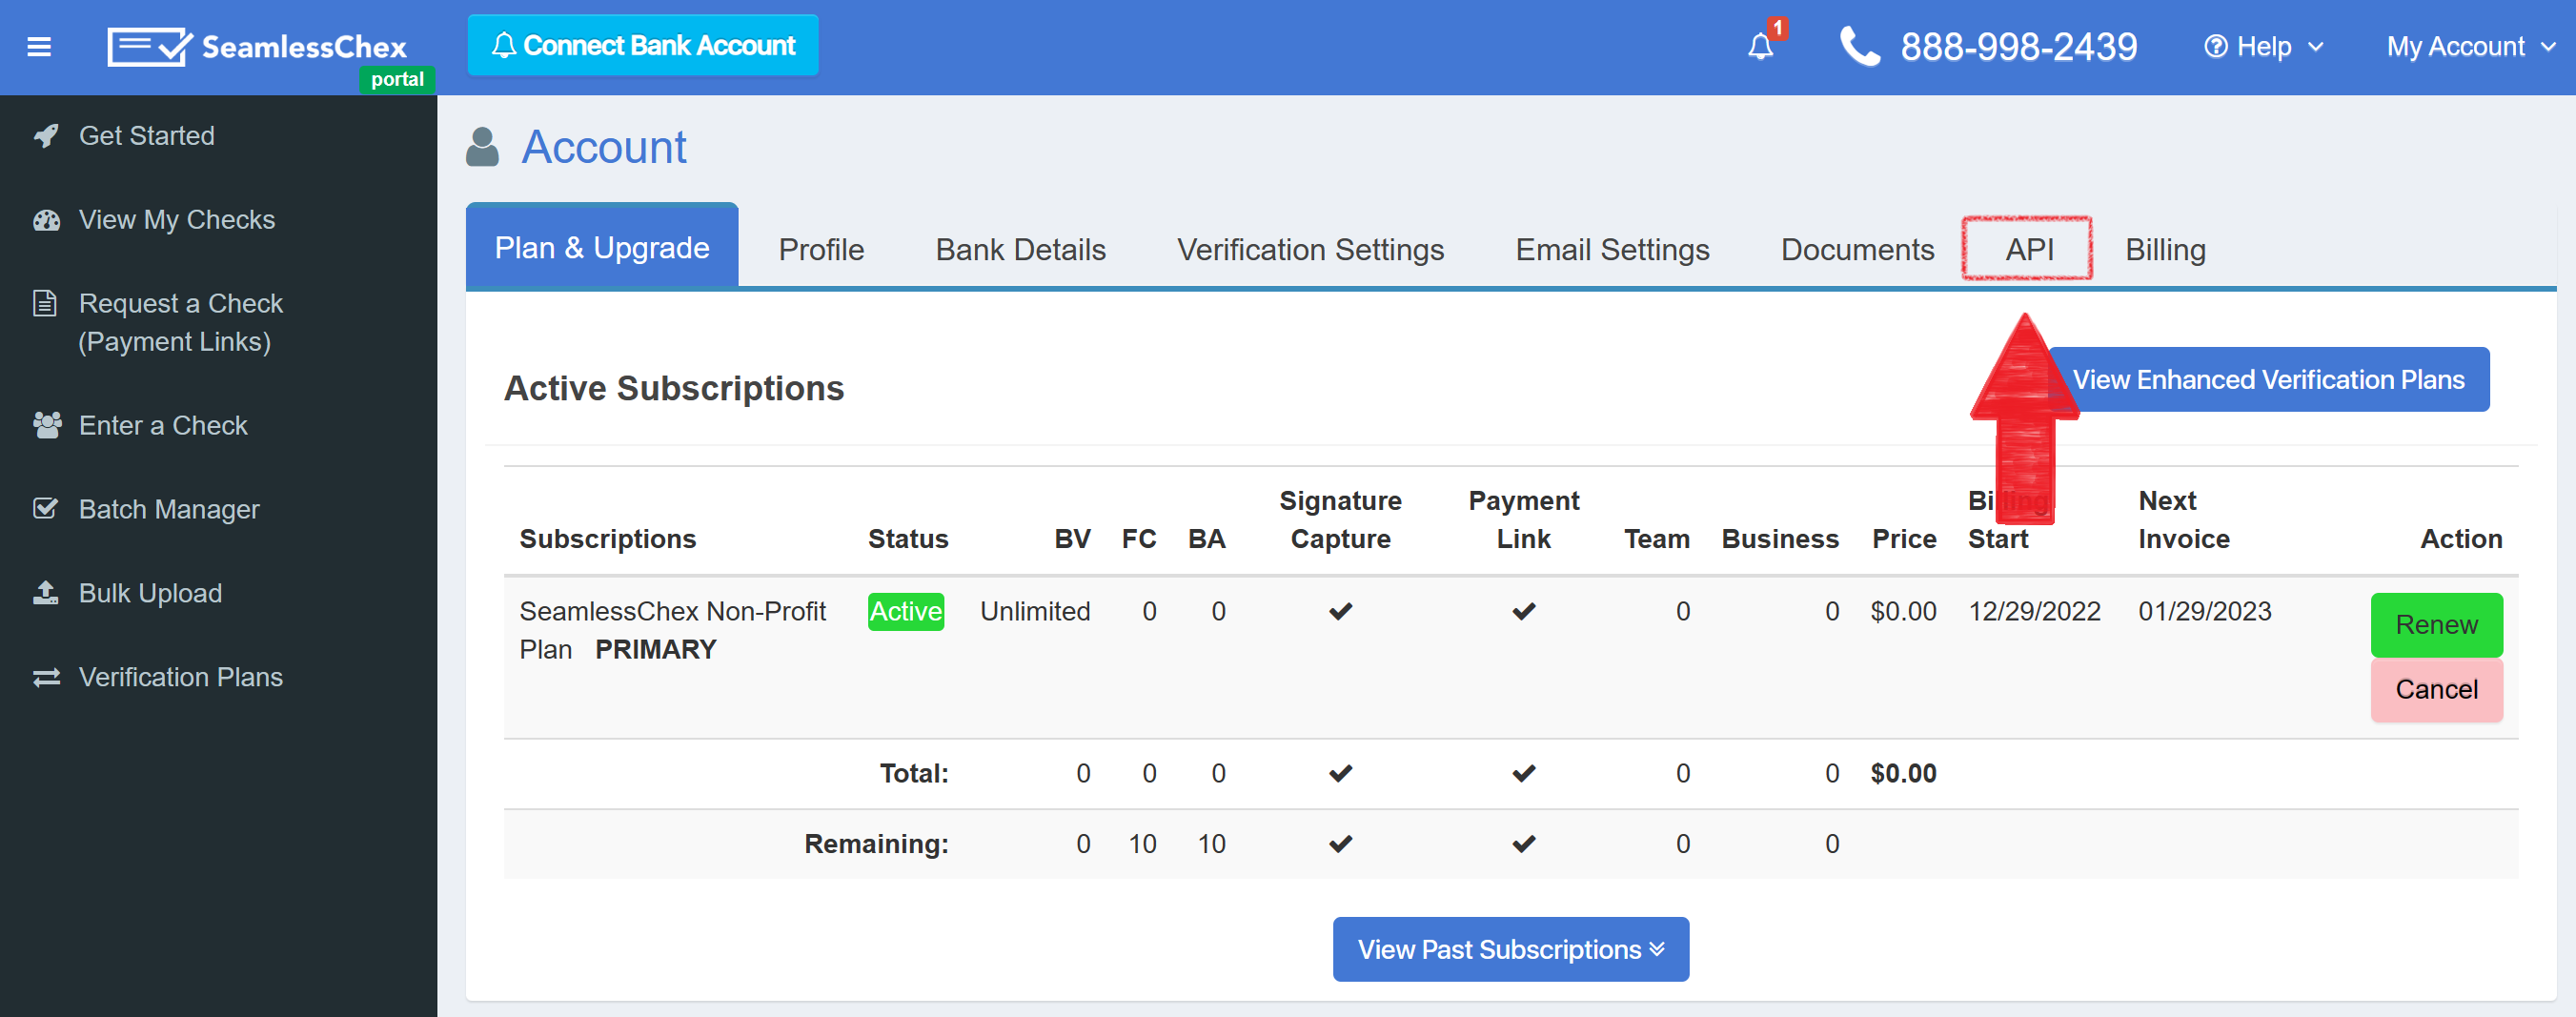Image resolution: width=2576 pixels, height=1017 pixels.
Task: Click the Action column header
Action: click(2461, 539)
